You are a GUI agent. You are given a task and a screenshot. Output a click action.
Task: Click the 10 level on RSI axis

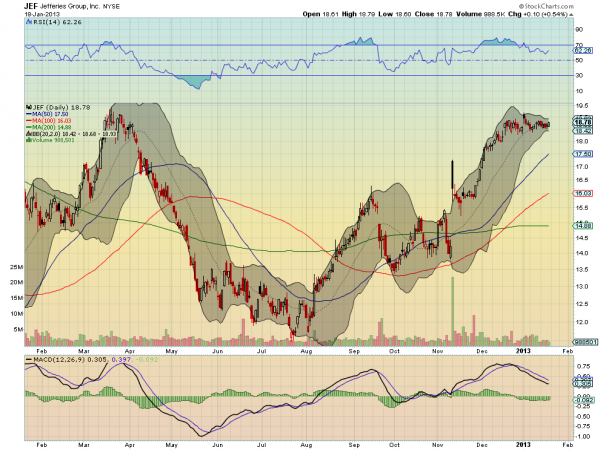coord(579,91)
